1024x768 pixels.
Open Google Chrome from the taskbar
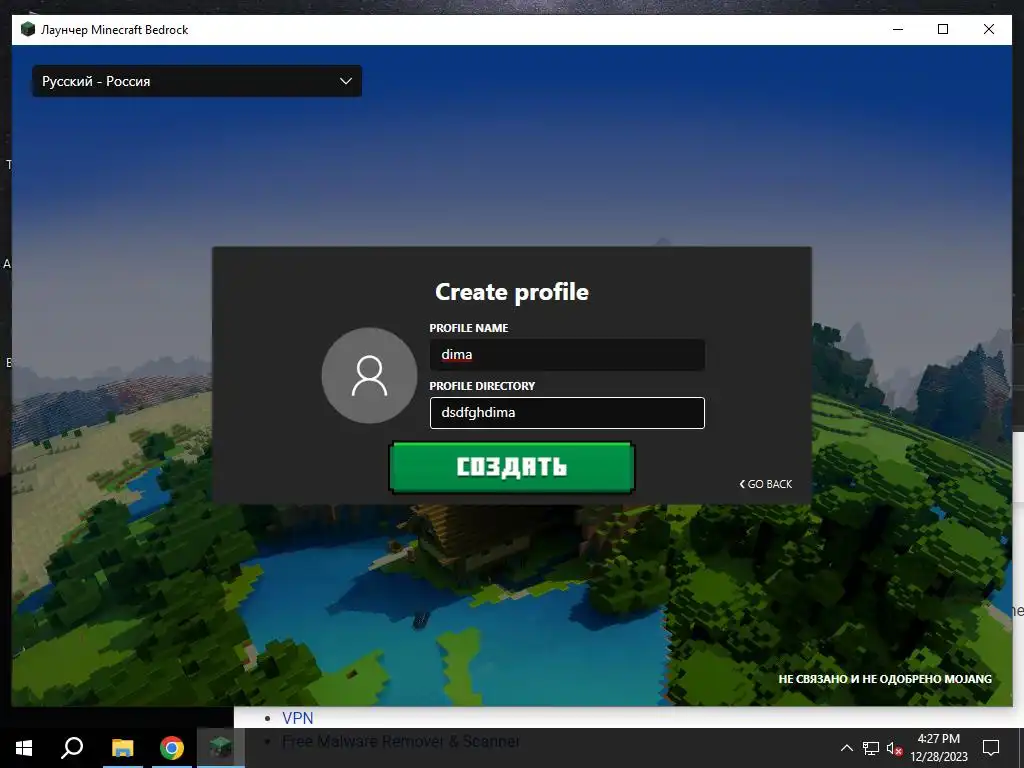172,748
